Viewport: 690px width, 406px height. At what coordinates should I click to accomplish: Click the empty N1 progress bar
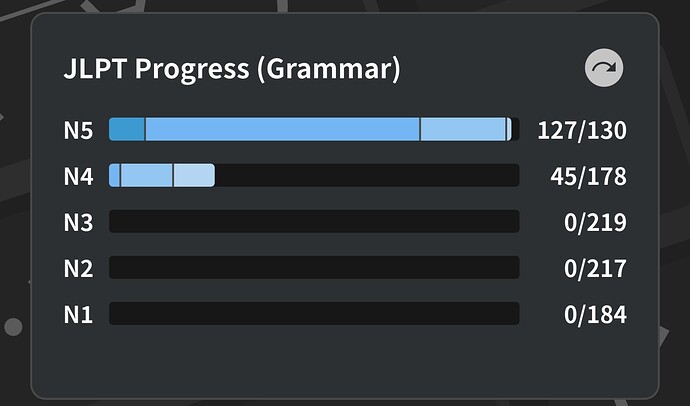[x=314, y=314]
